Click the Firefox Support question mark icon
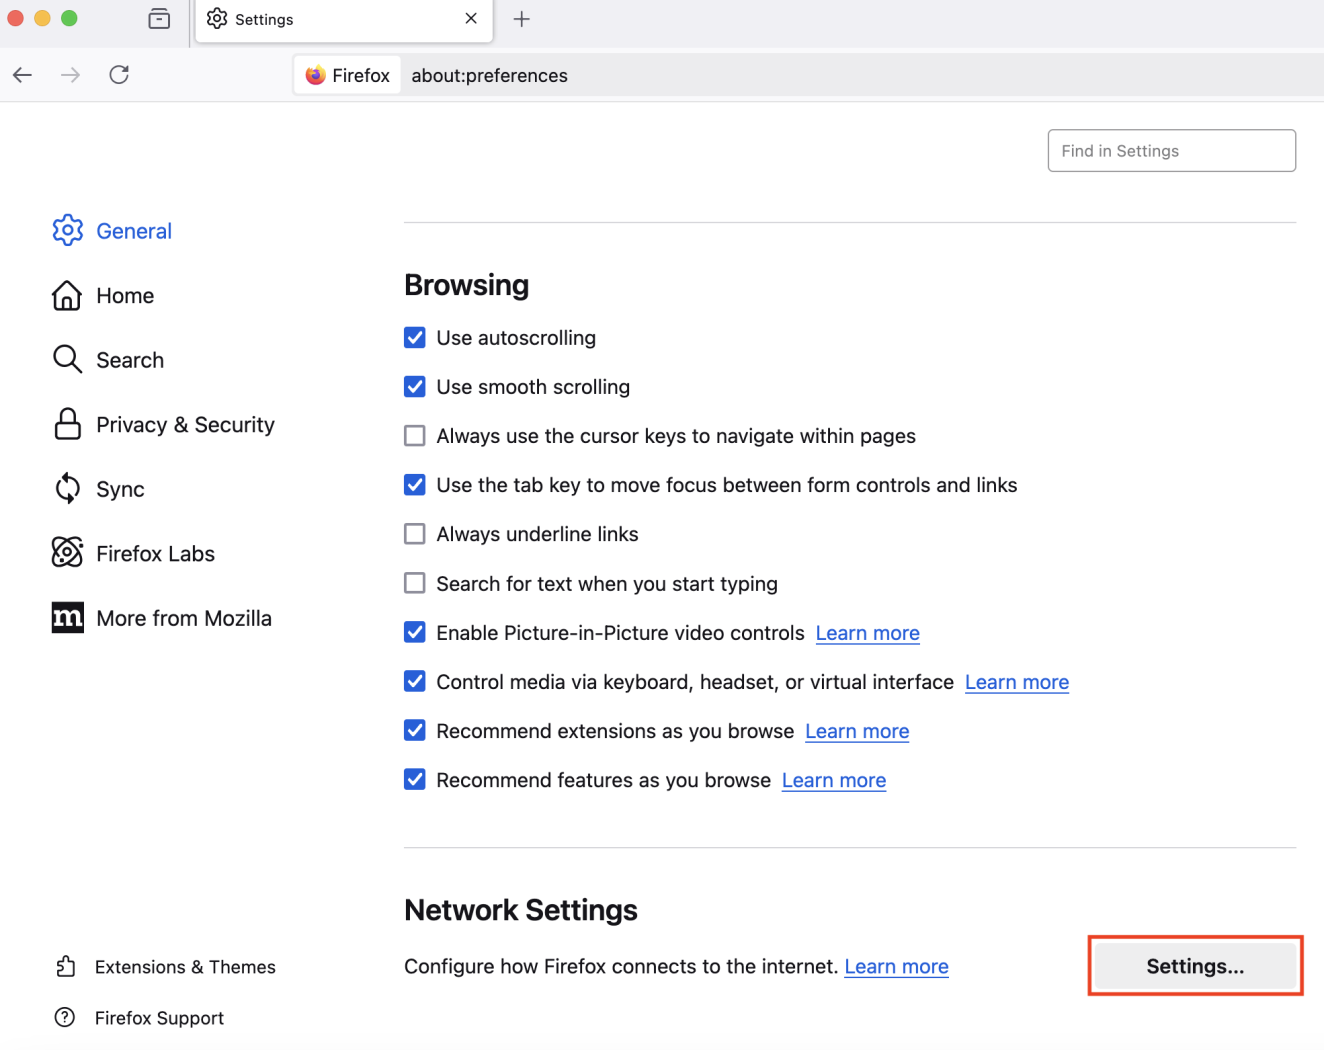The width and height of the screenshot is (1324, 1050). [x=65, y=1017]
